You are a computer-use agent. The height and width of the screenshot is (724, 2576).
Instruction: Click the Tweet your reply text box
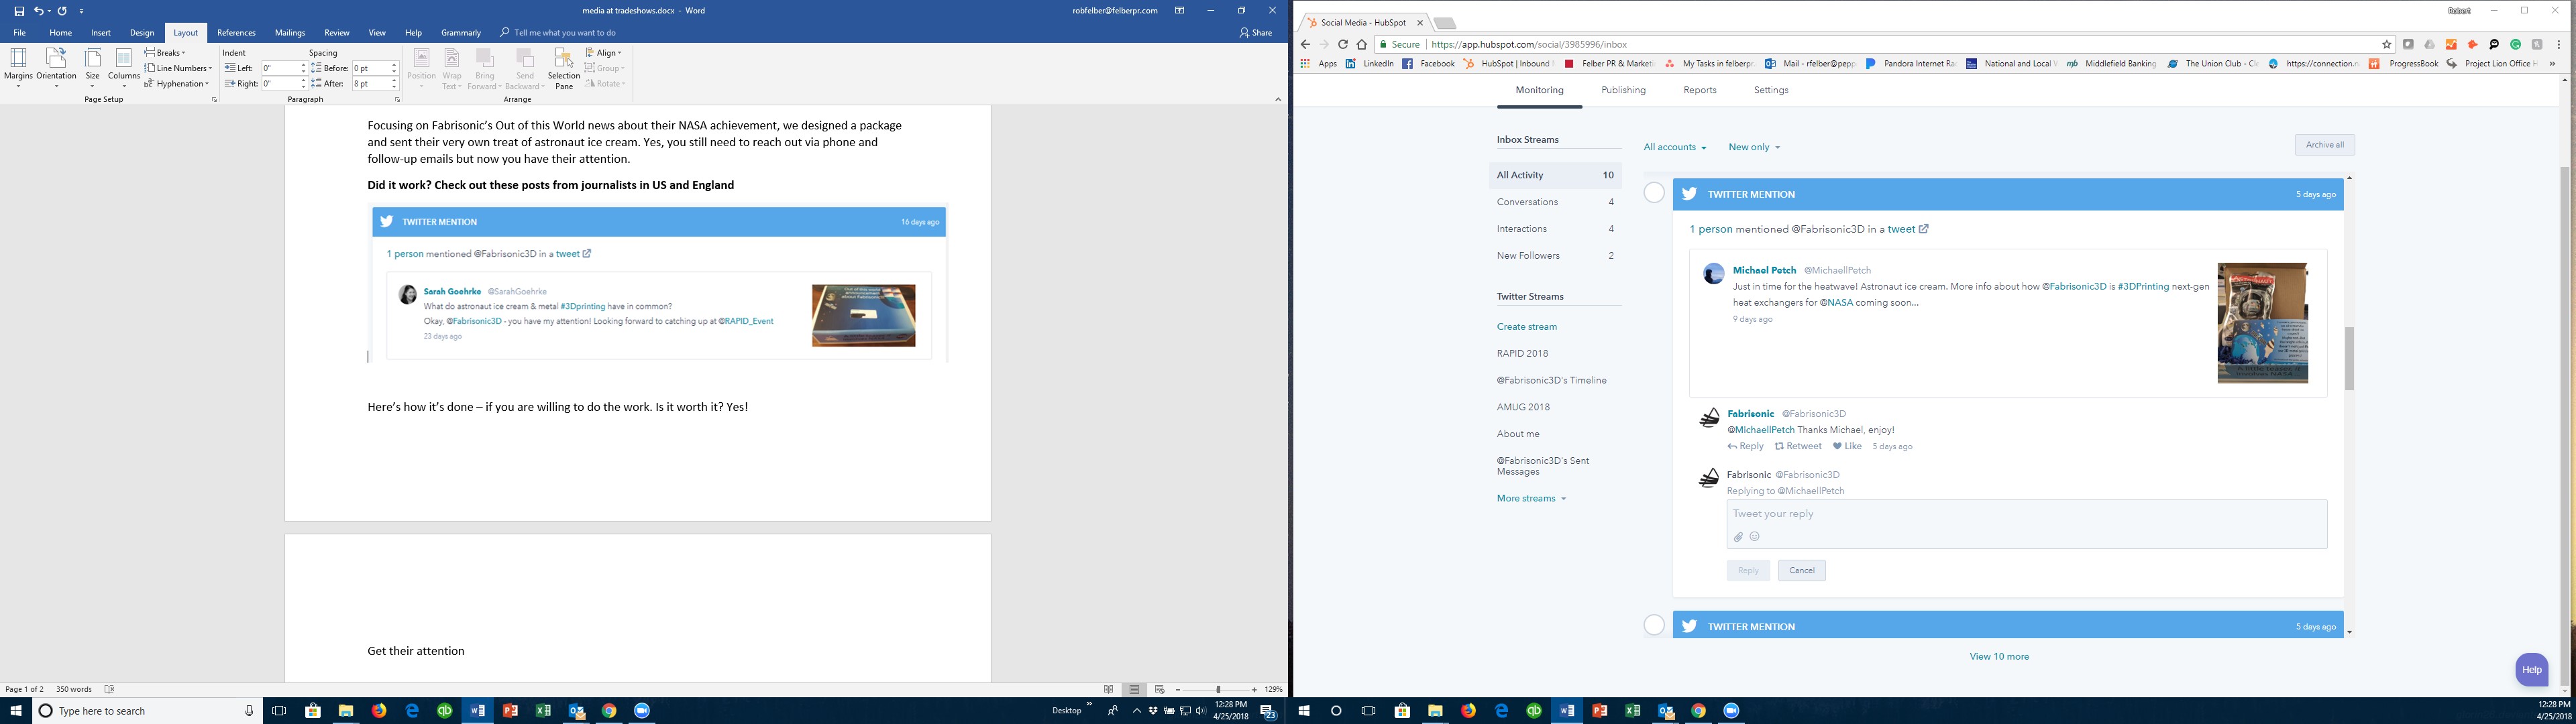[2026, 523]
